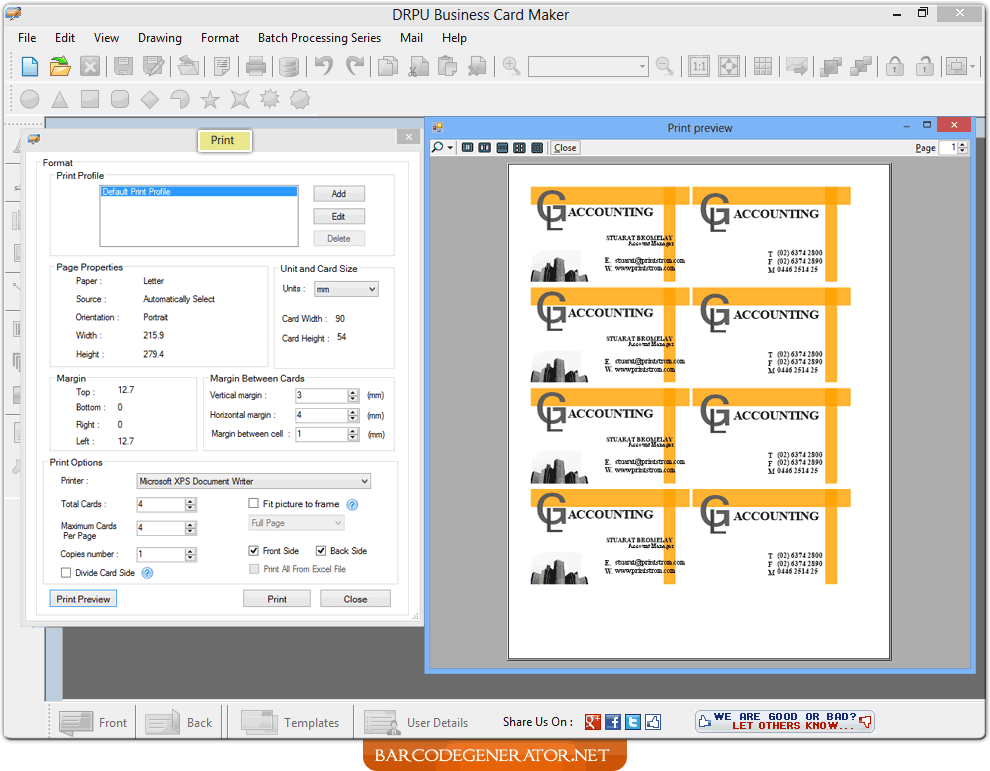Open the Batch Processing Series menu
Viewport: 990px width, 771px height.
click(319, 38)
